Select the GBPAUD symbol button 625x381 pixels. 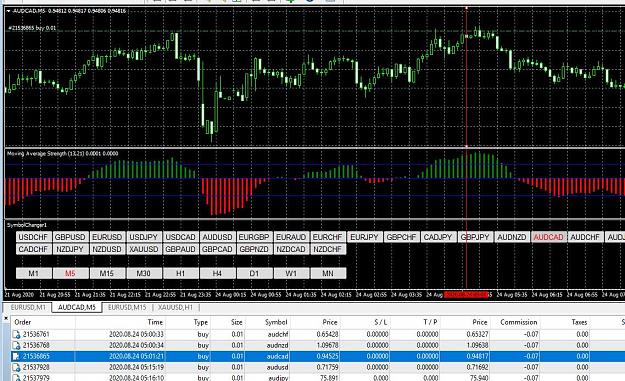[181, 249]
